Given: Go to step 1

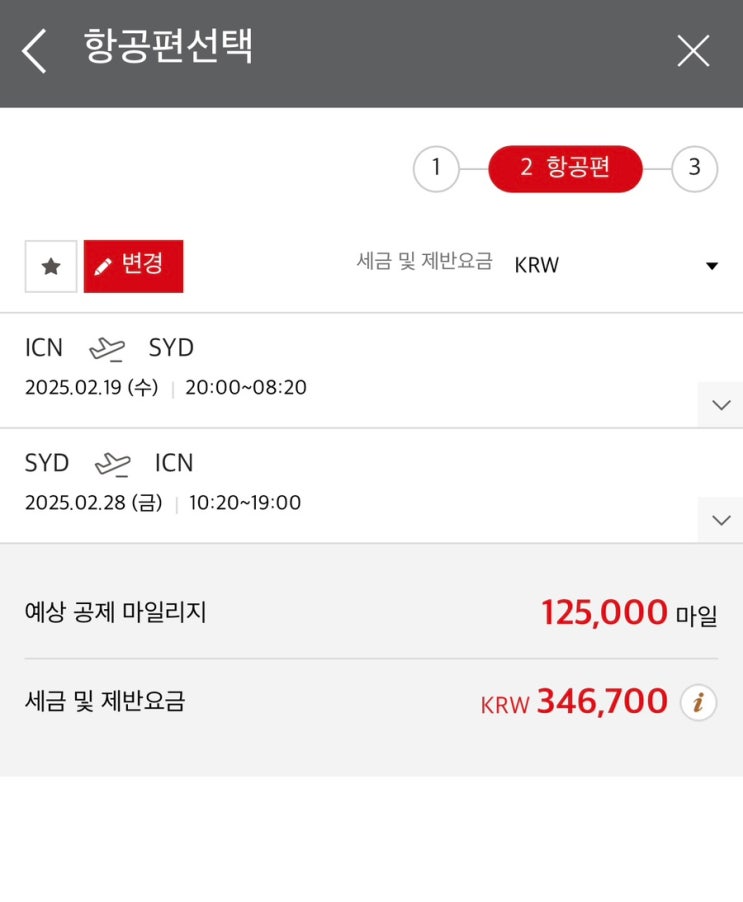Looking at the screenshot, I should [436, 168].
